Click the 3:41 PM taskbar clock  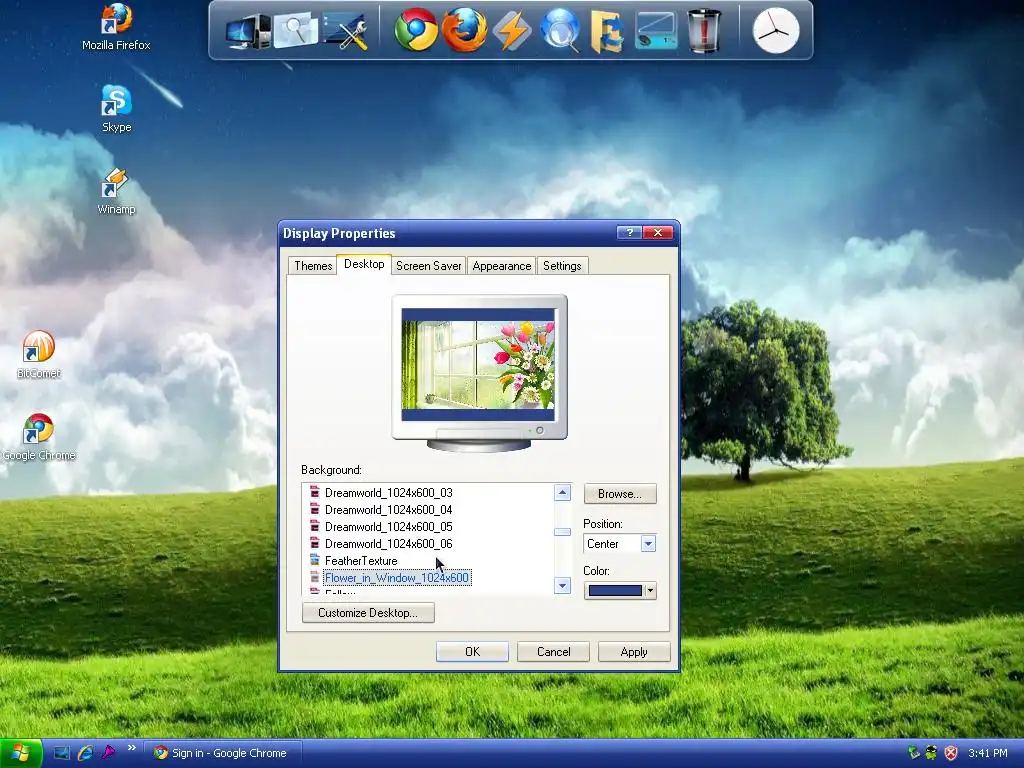987,753
